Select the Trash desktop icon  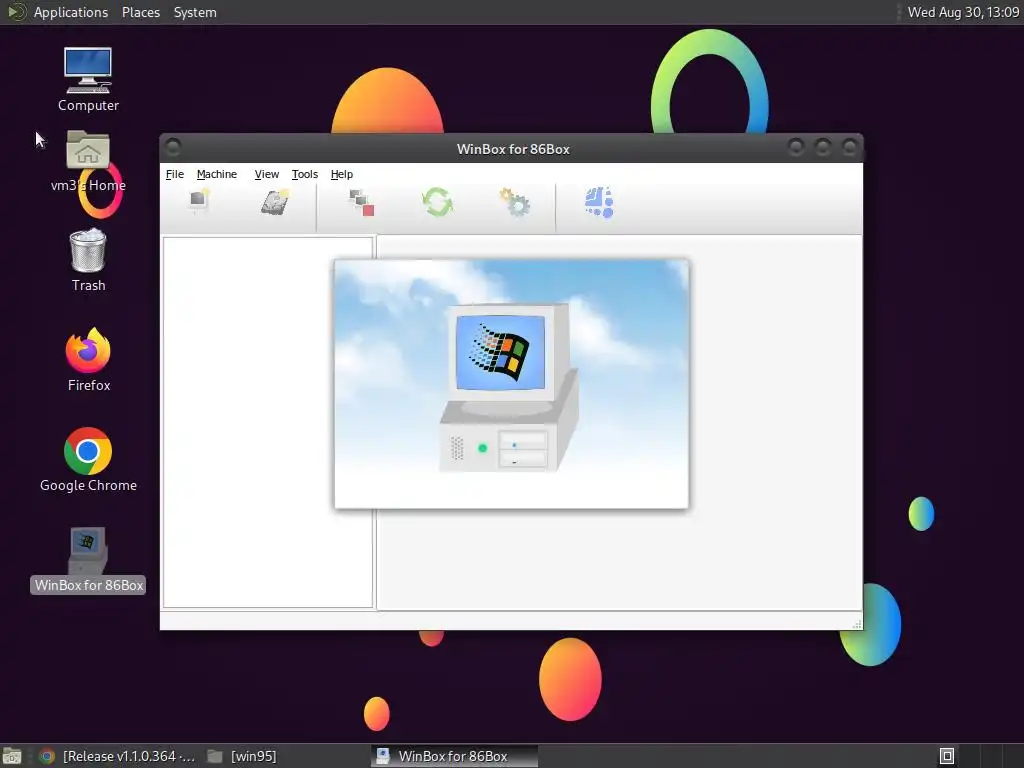(x=88, y=260)
